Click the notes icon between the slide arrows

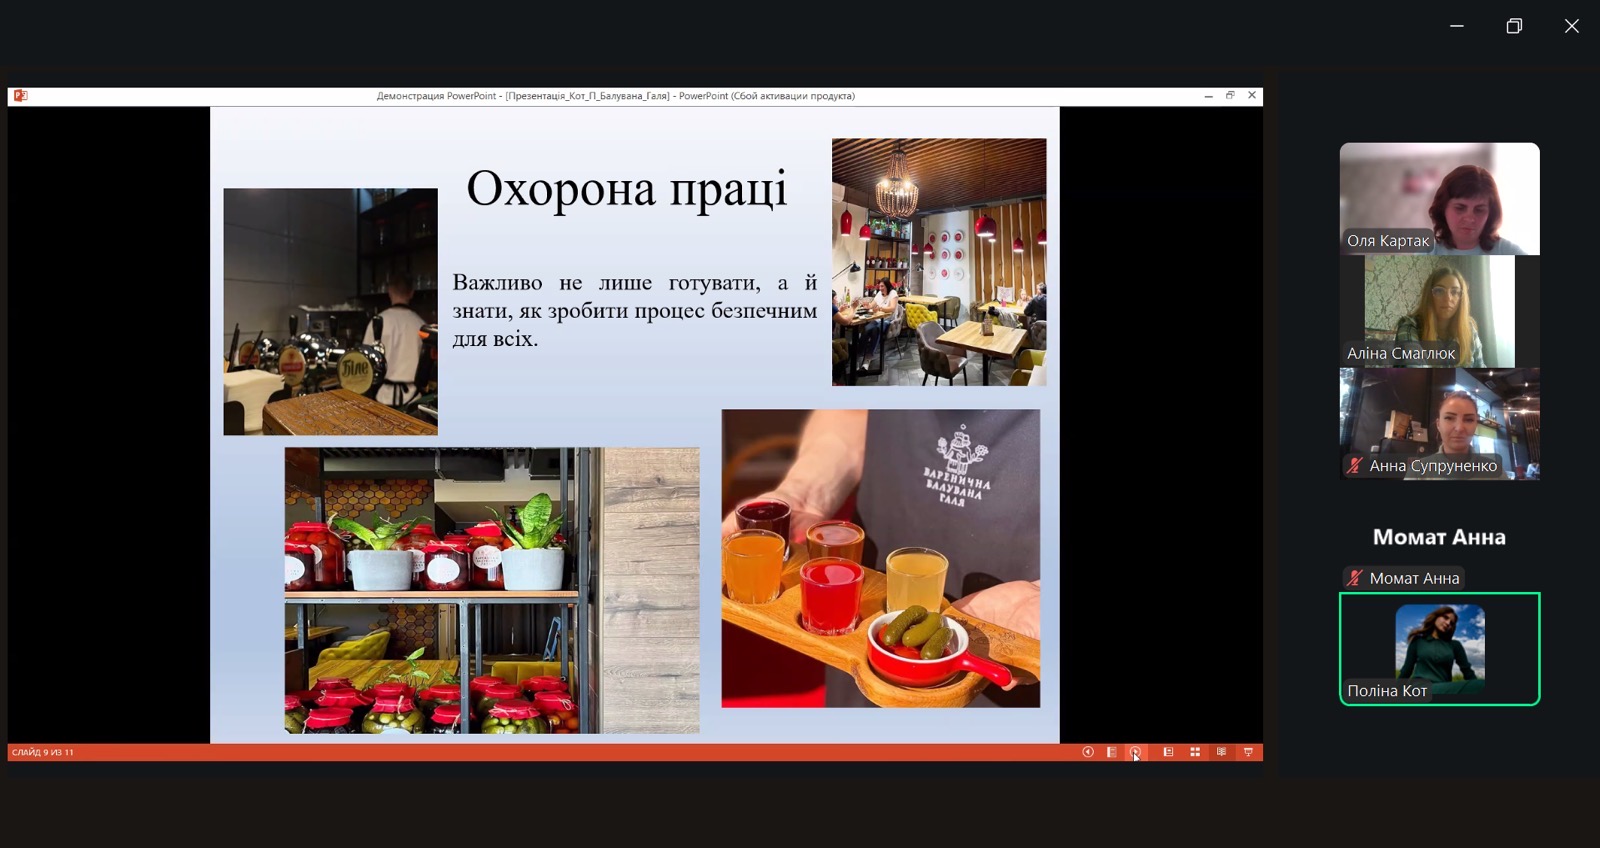pyautogui.click(x=1112, y=752)
